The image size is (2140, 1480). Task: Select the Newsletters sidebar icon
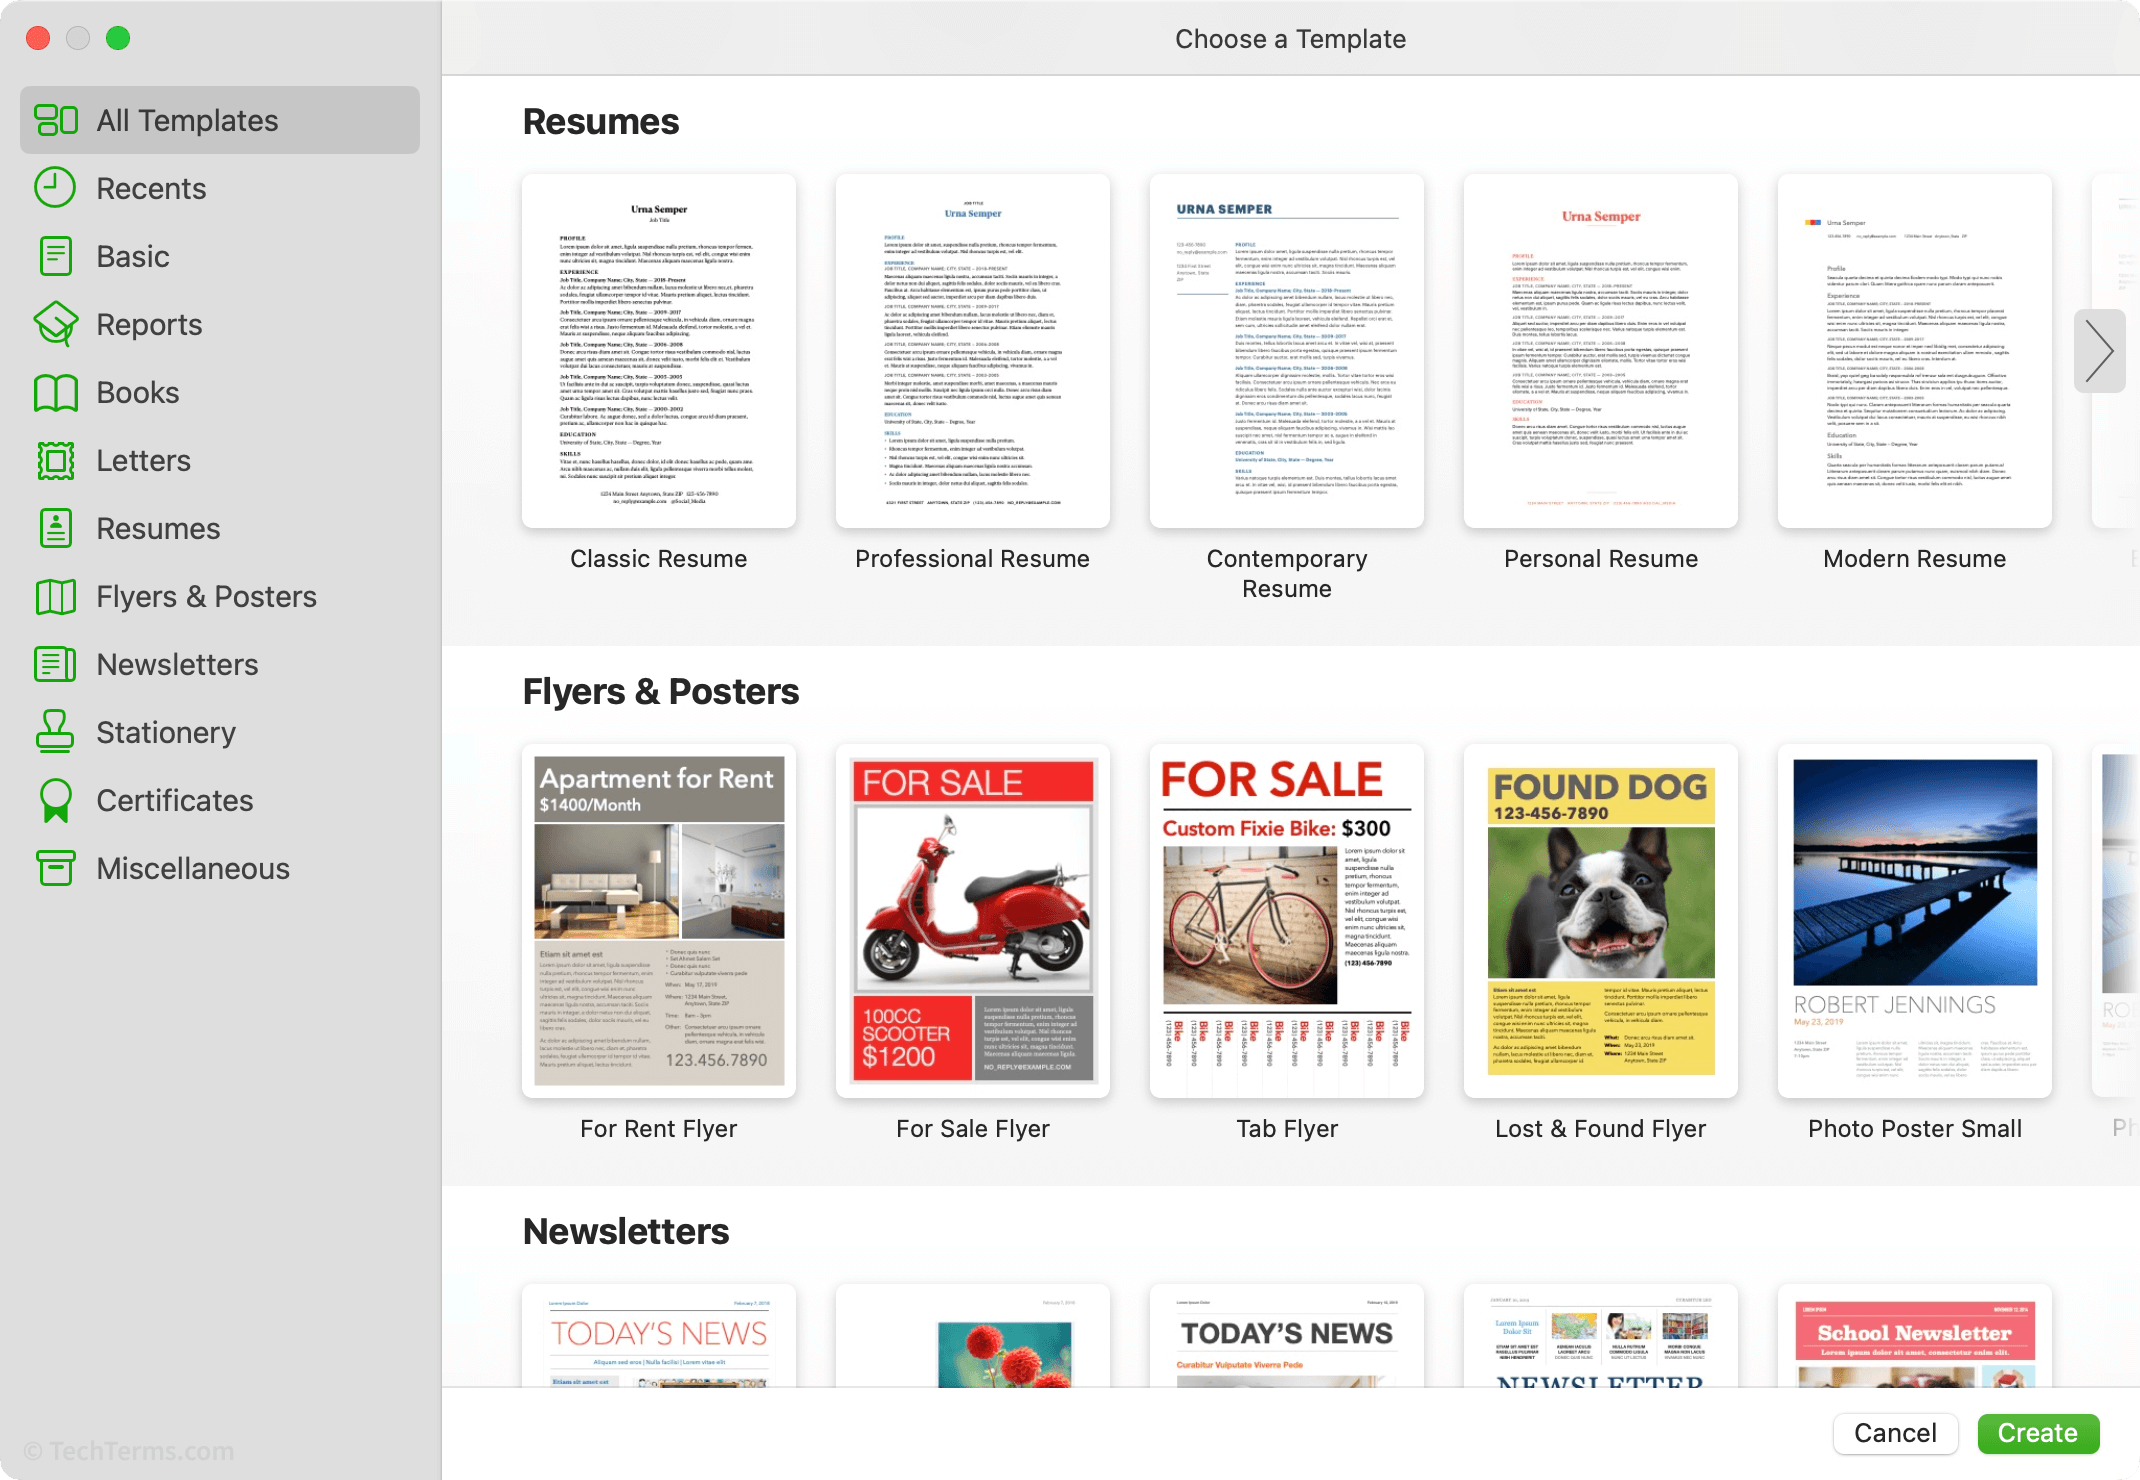59,664
